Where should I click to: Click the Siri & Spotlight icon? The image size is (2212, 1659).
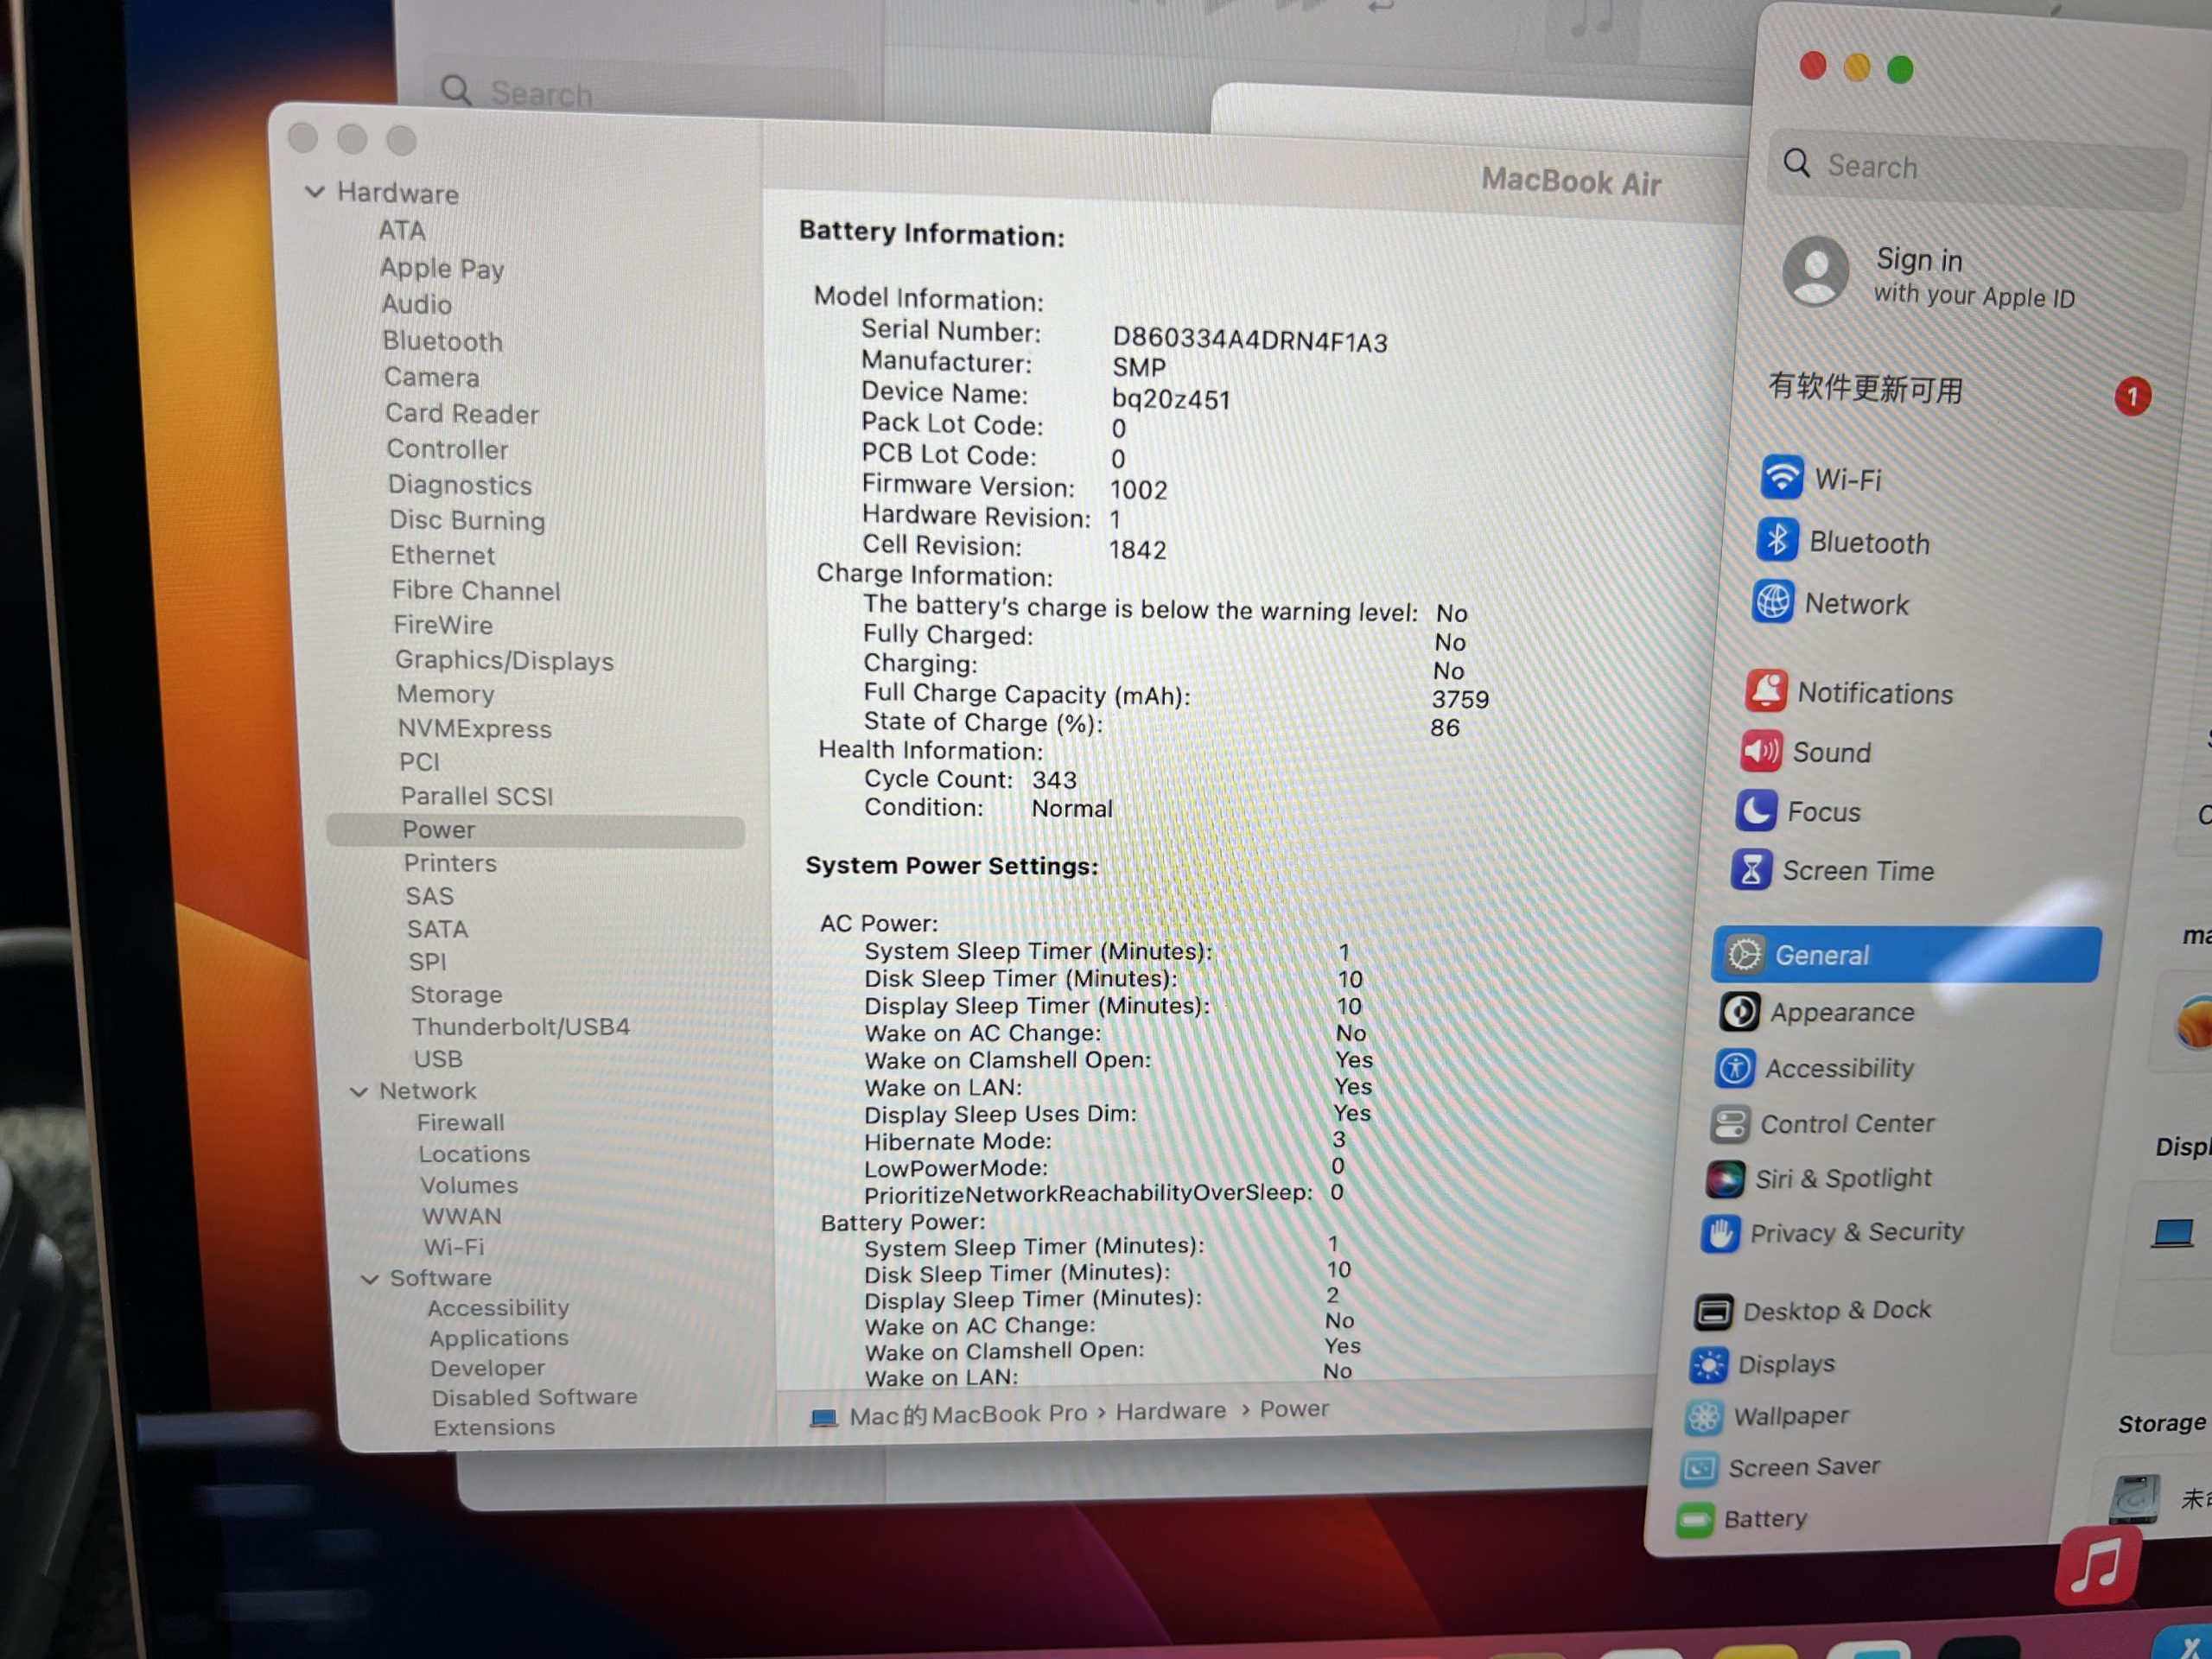pos(1726,1179)
